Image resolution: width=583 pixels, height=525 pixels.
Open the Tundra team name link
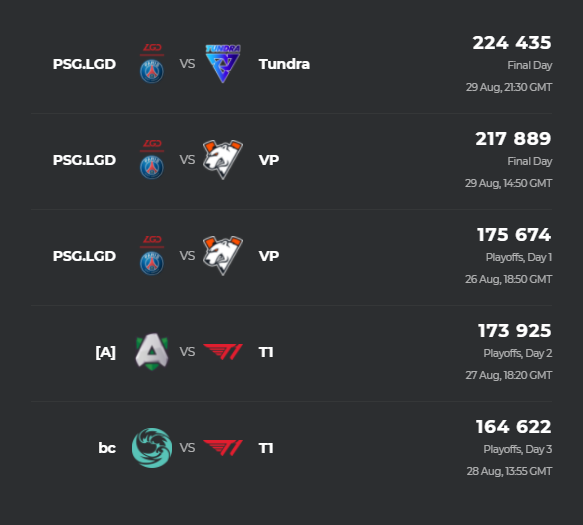(284, 64)
